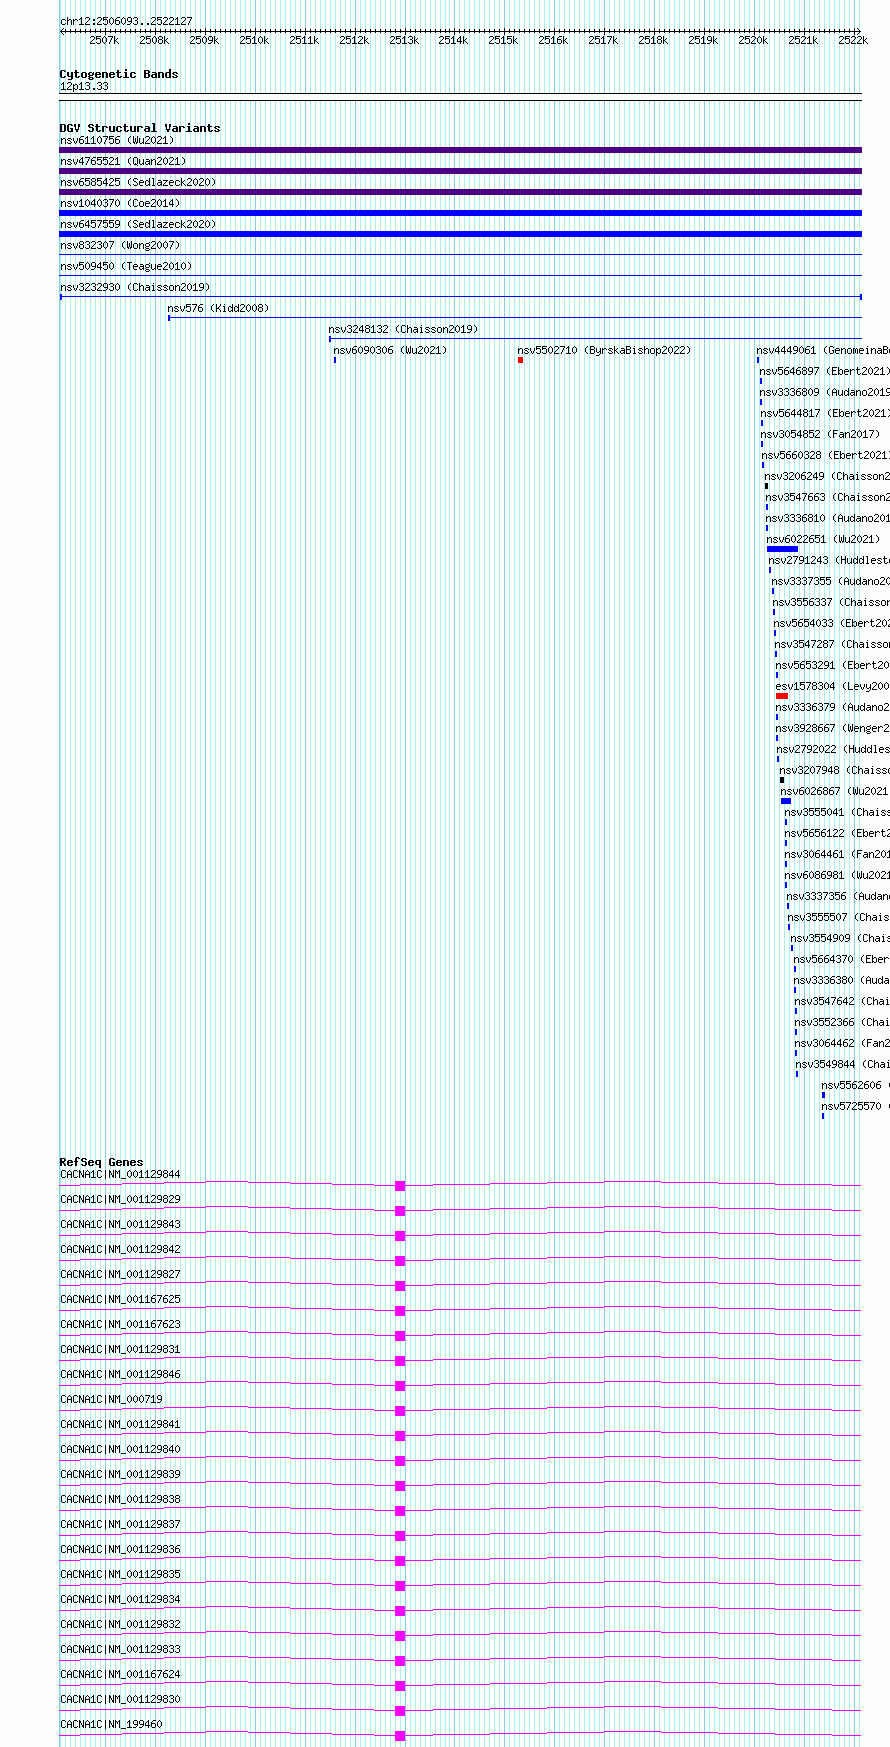Click transcript CACNA1C|NM_001129835 label
The image size is (890, 1747).
pos(120,1575)
